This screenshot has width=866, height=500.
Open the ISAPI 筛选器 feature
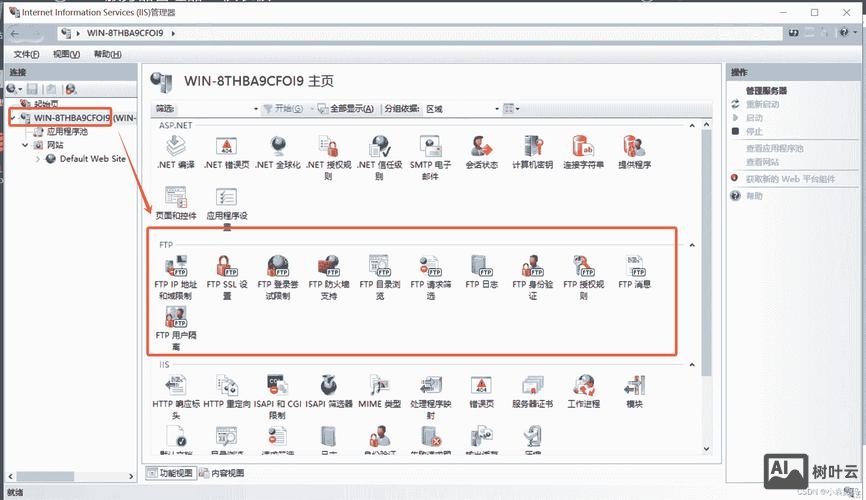(x=329, y=391)
